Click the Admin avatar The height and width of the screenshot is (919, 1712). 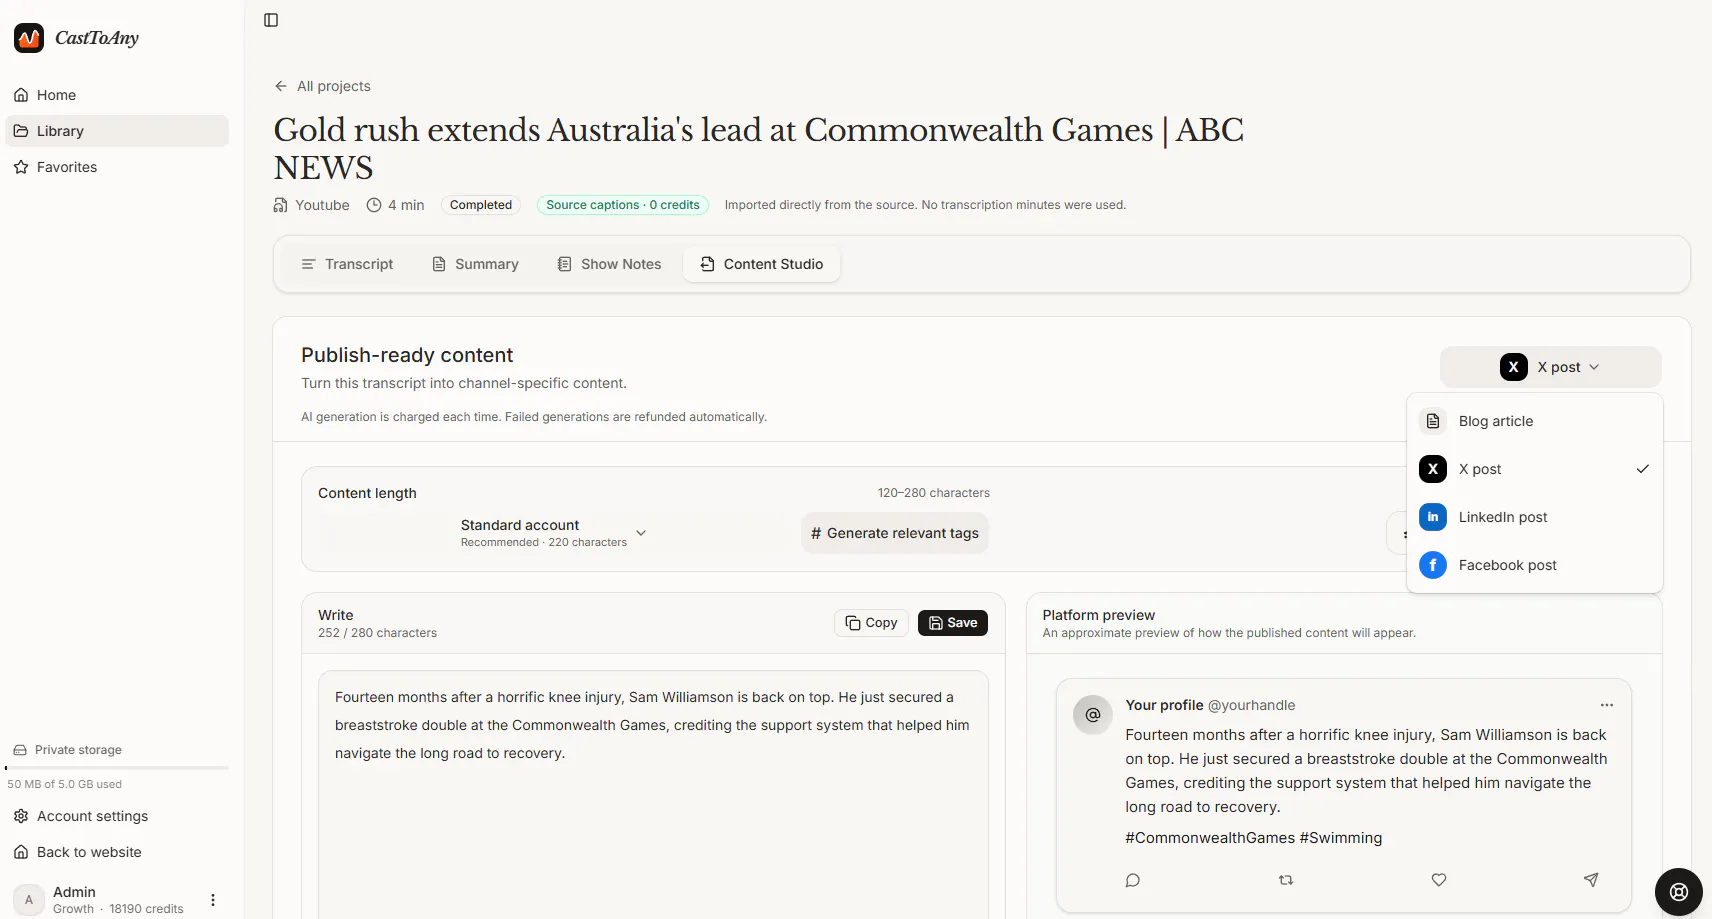29,900
